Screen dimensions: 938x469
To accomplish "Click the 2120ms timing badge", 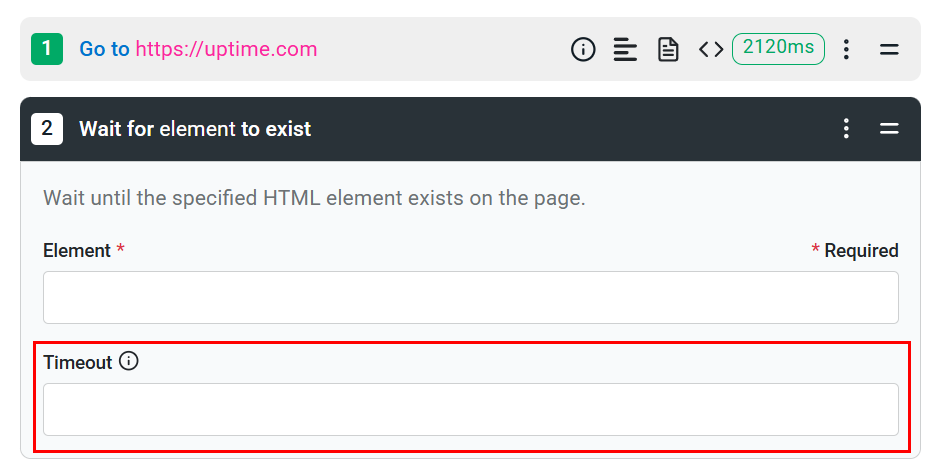I will 778,48.
